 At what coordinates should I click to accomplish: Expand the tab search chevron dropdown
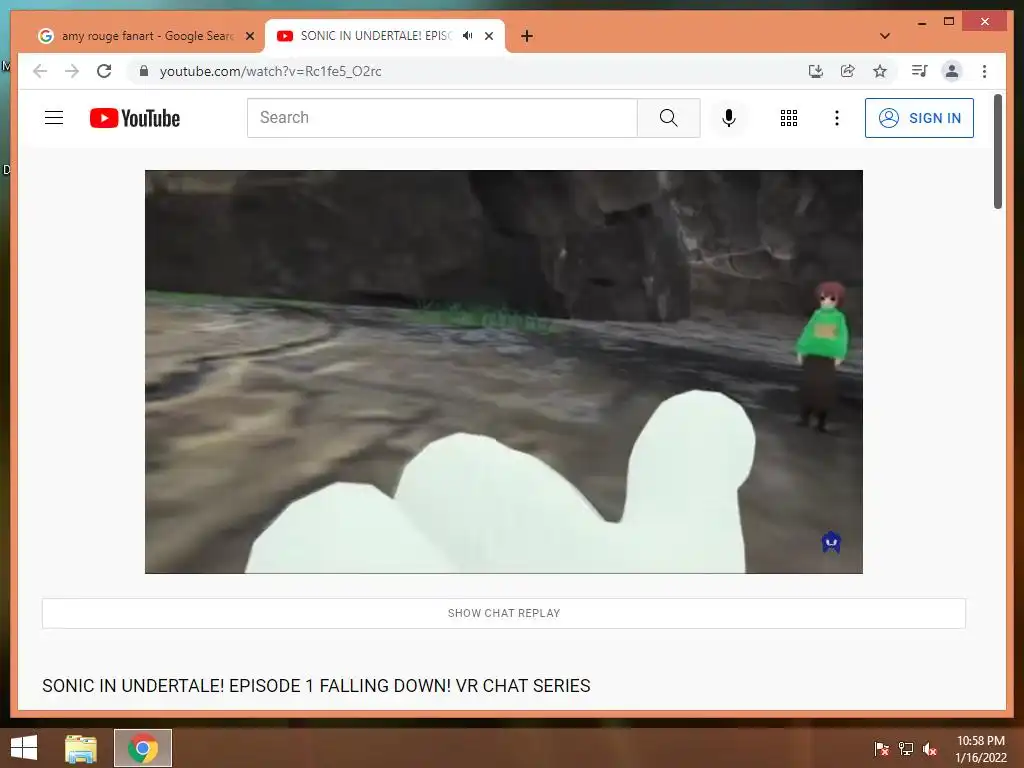coord(884,36)
